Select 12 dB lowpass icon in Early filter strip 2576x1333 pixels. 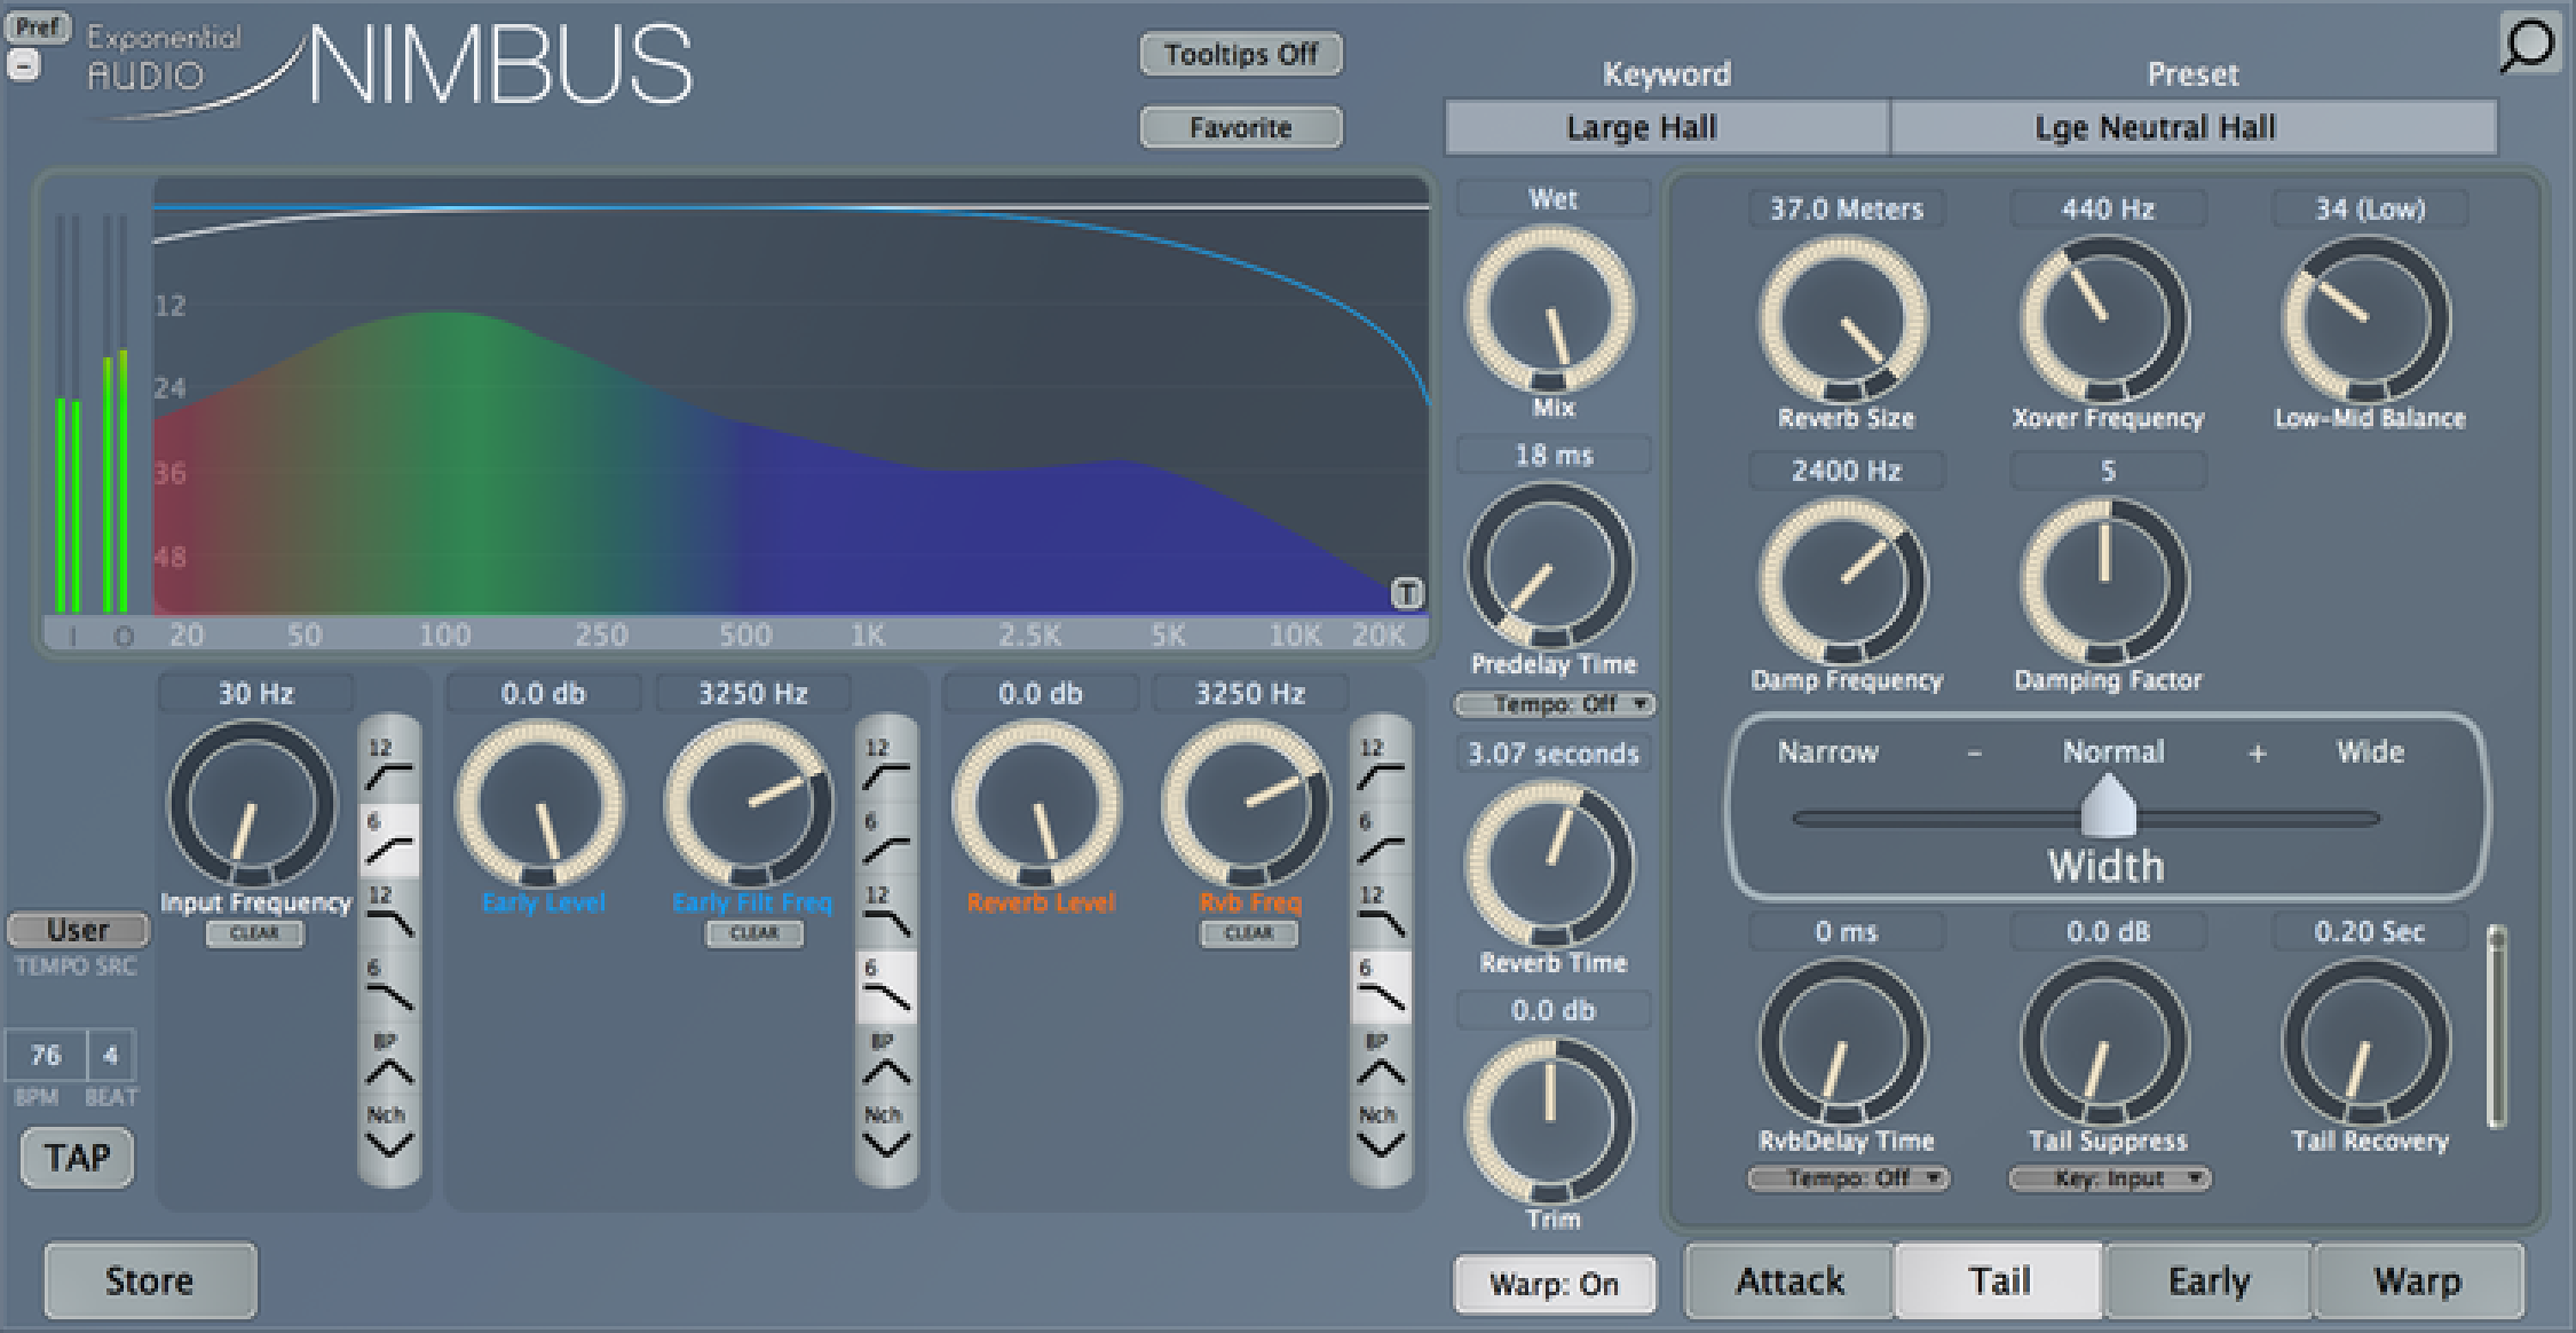pyautogui.click(x=885, y=914)
